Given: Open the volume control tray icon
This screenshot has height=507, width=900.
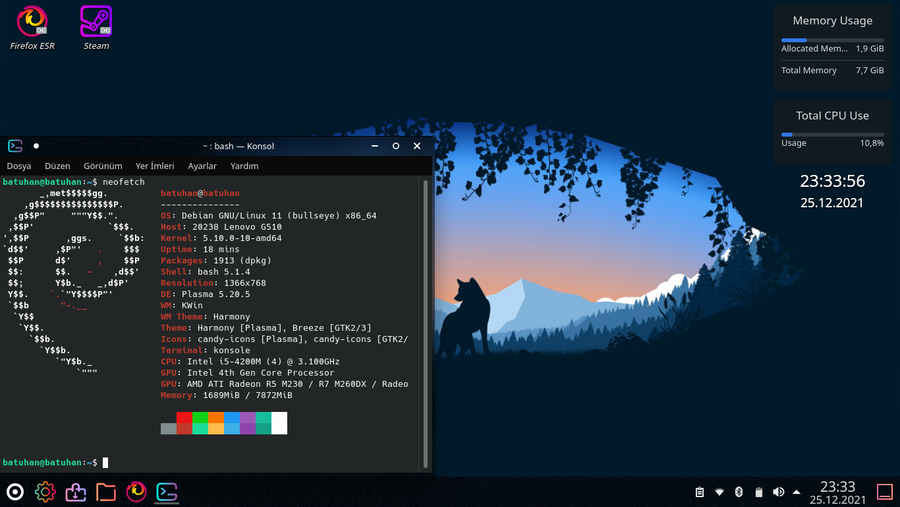Looking at the screenshot, I should click(x=778, y=492).
